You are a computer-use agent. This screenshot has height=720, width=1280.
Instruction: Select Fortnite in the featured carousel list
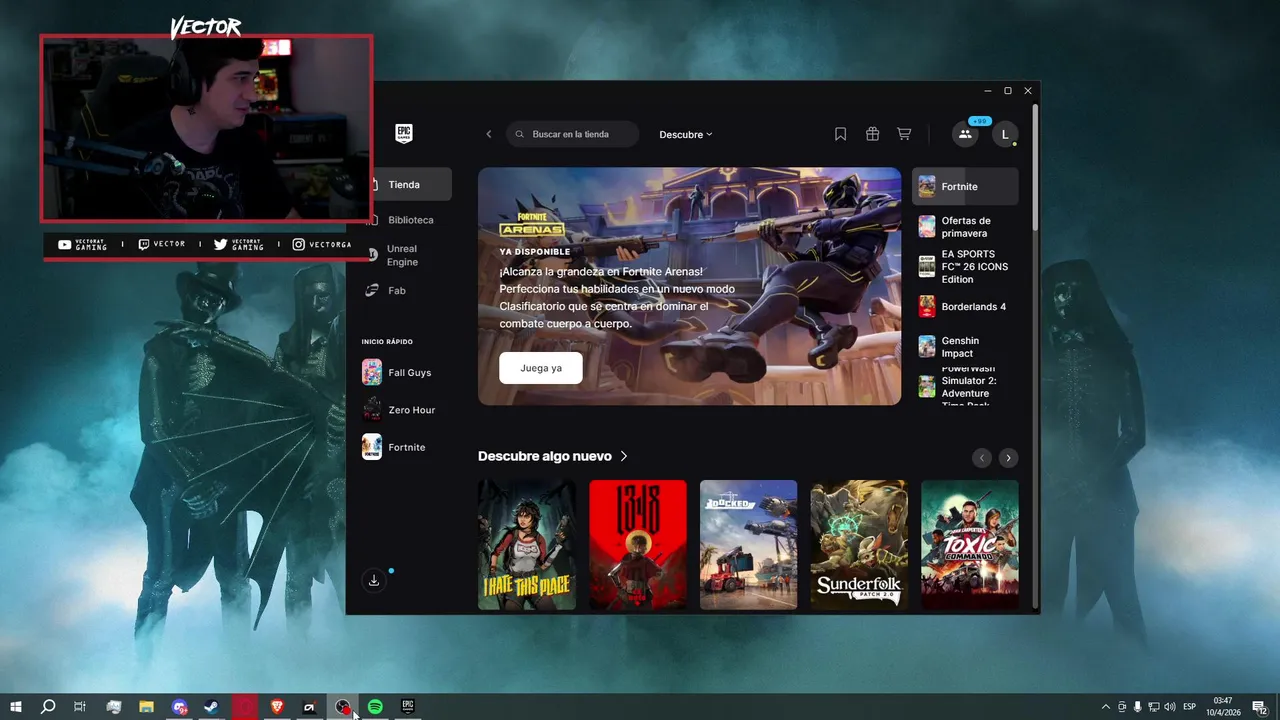tap(965, 186)
